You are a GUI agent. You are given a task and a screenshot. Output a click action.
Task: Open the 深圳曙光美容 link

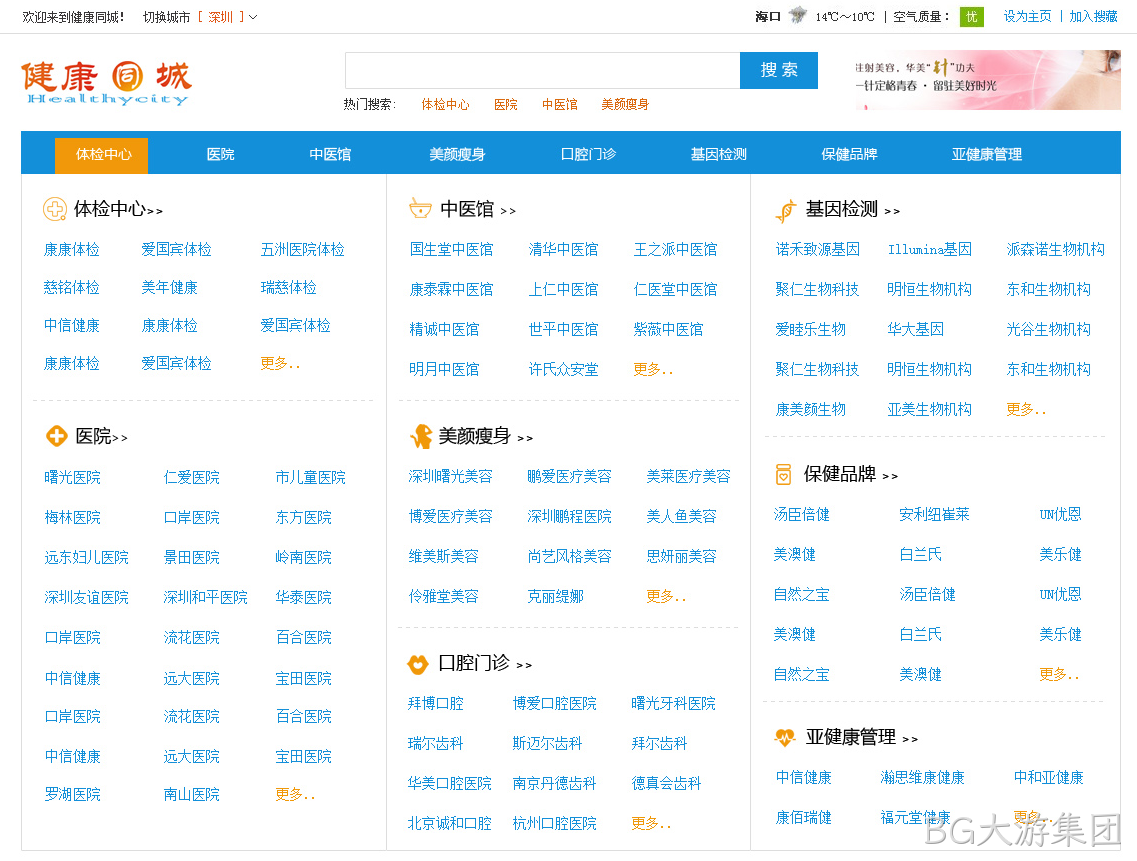pos(450,477)
